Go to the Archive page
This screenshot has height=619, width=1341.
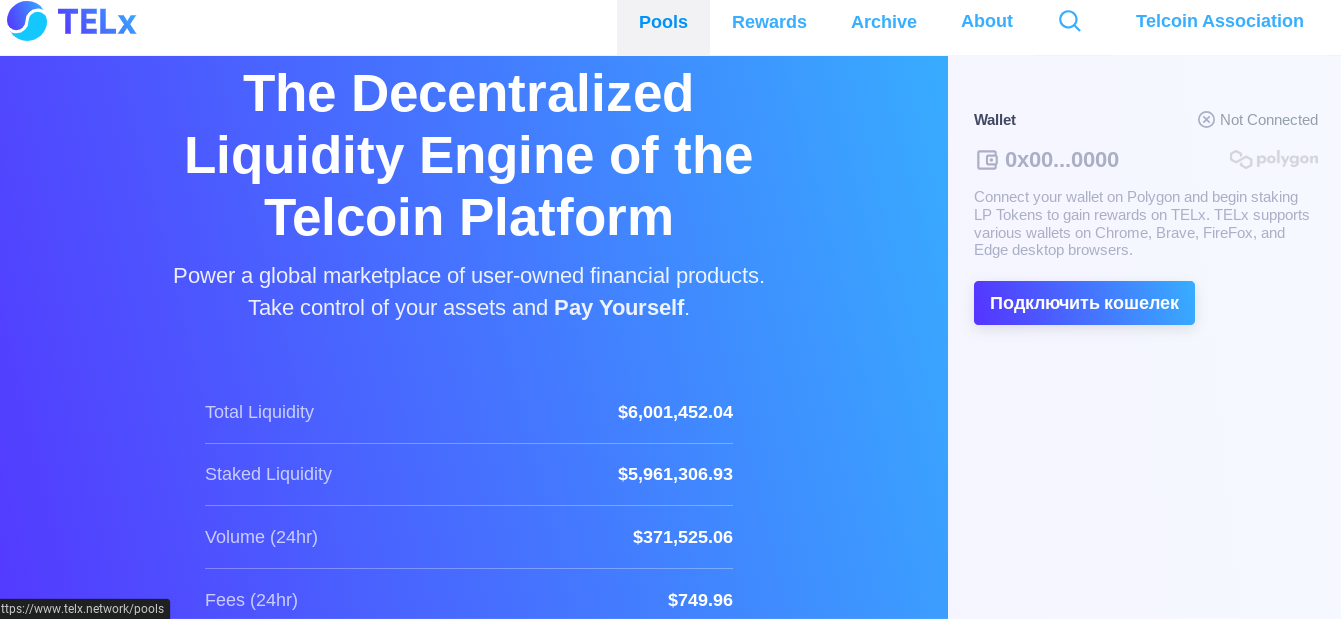(883, 22)
